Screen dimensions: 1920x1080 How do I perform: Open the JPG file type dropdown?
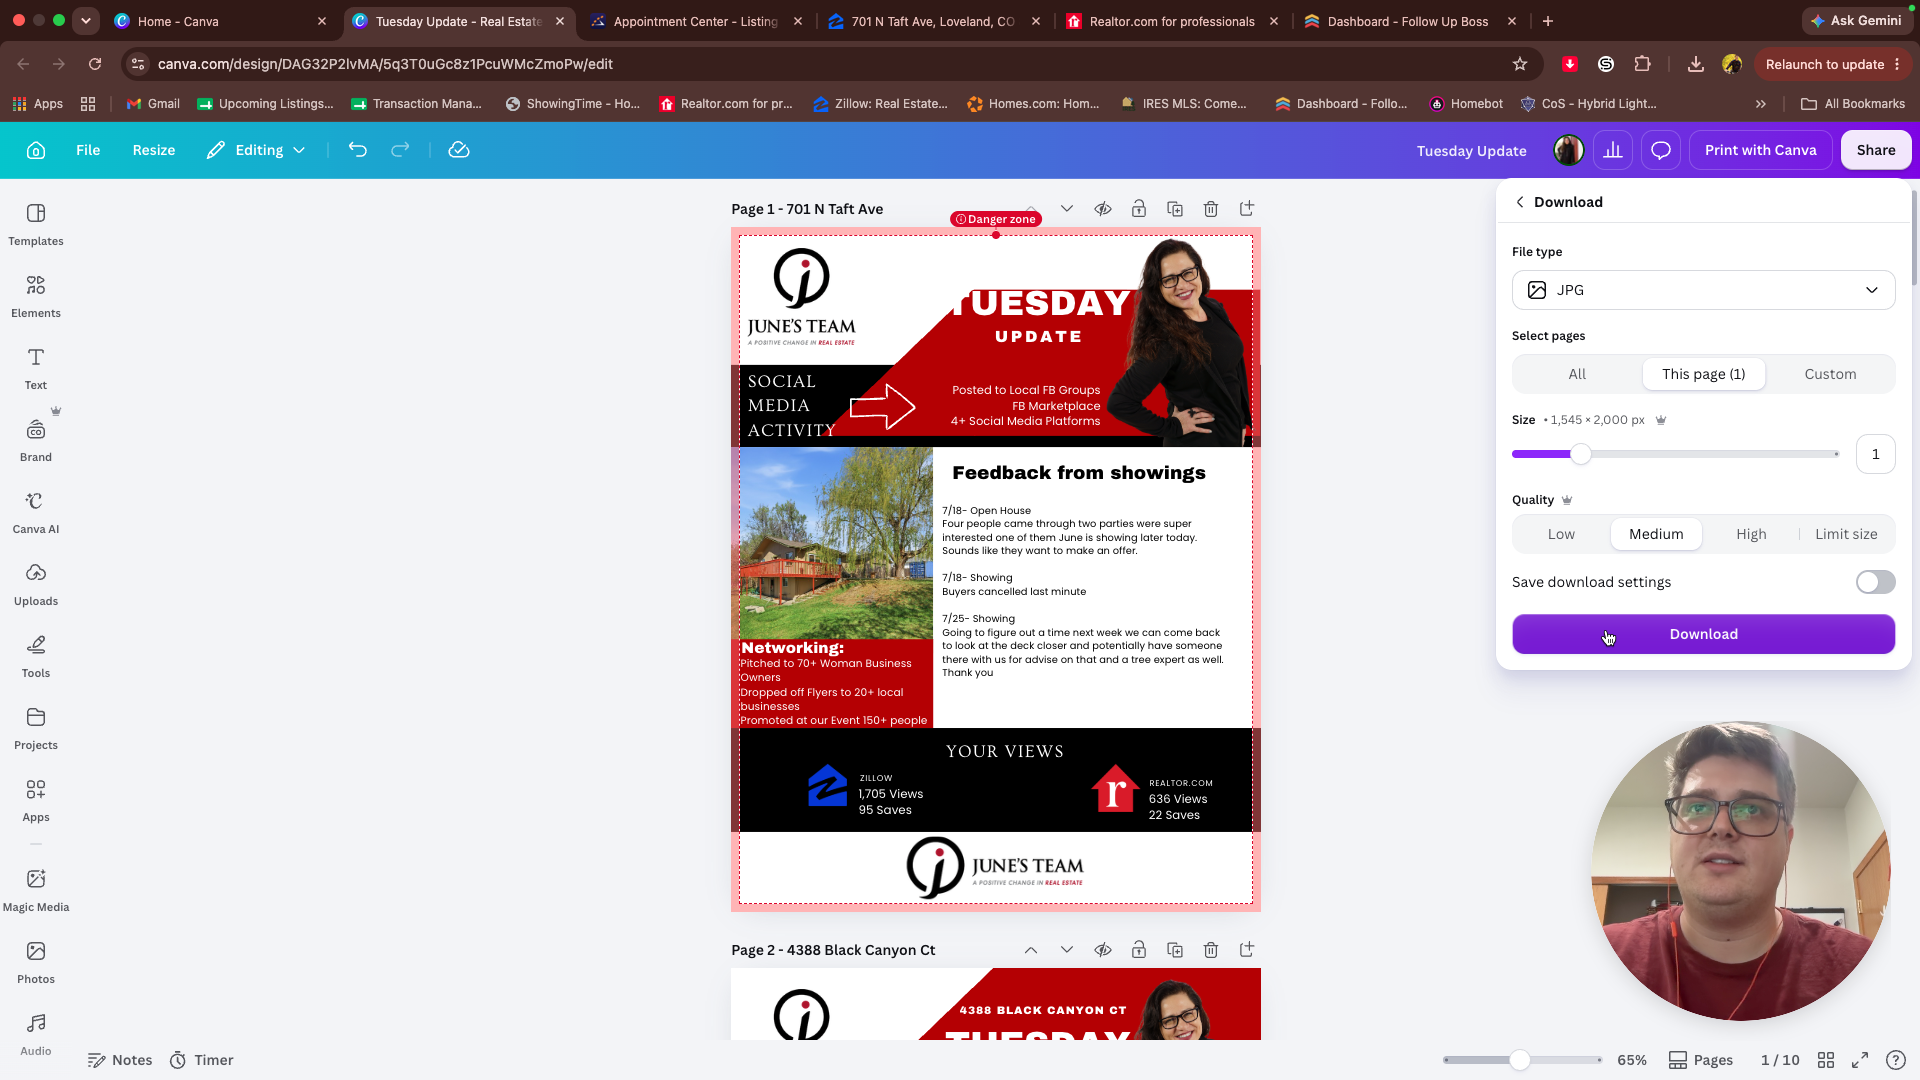click(1703, 290)
